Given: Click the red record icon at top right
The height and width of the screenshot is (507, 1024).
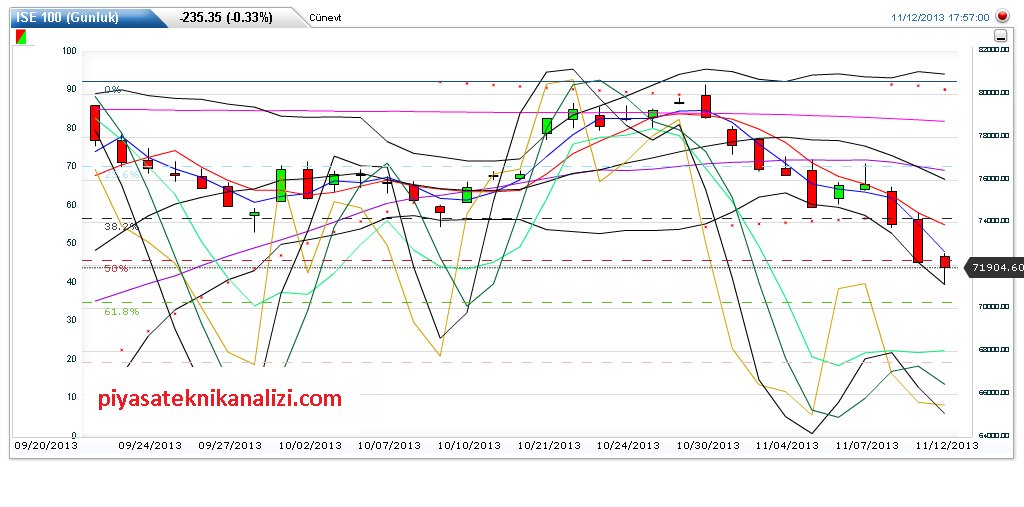Looking at the screenshot, I should pos(1002,17).
